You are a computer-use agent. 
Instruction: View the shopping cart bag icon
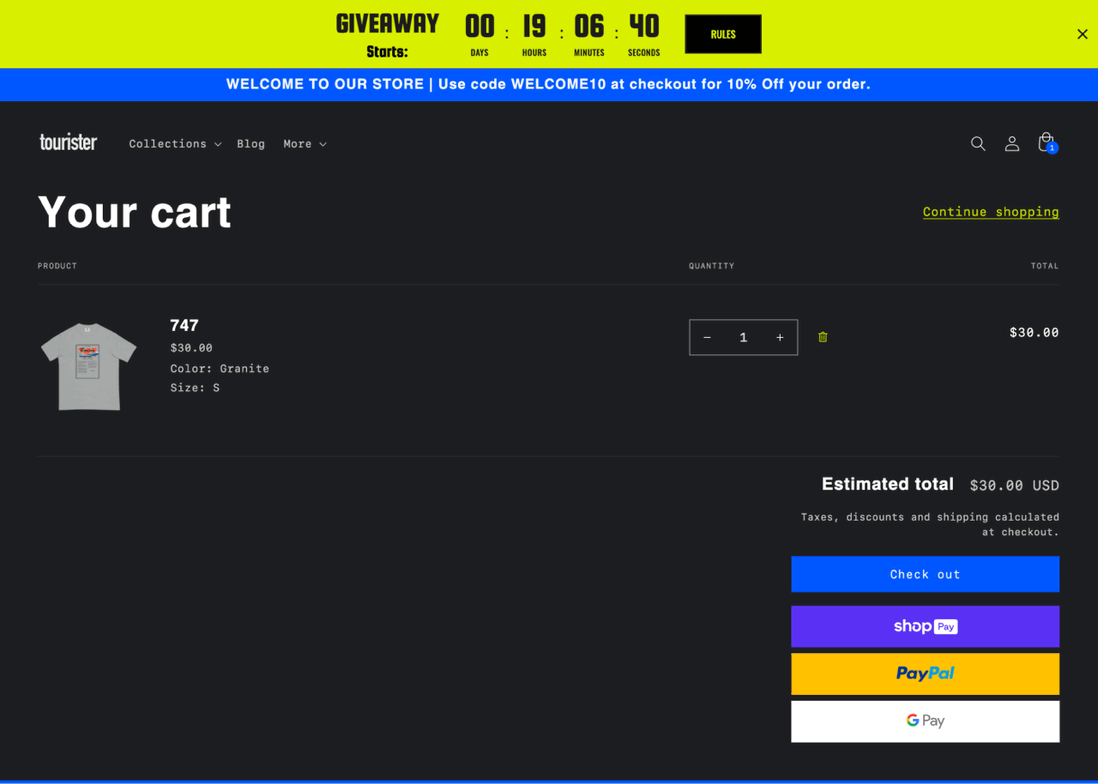coord(1046,142)
